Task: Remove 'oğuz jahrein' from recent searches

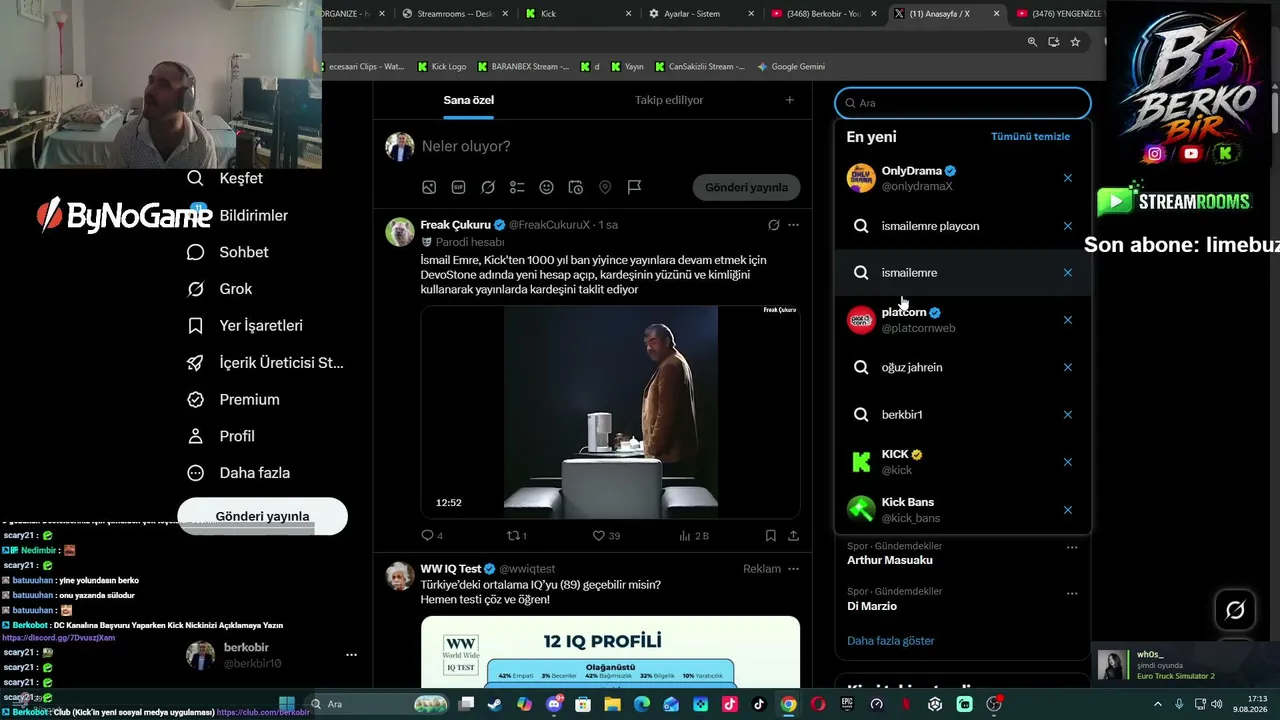Action: click(x=1068, y=367)
